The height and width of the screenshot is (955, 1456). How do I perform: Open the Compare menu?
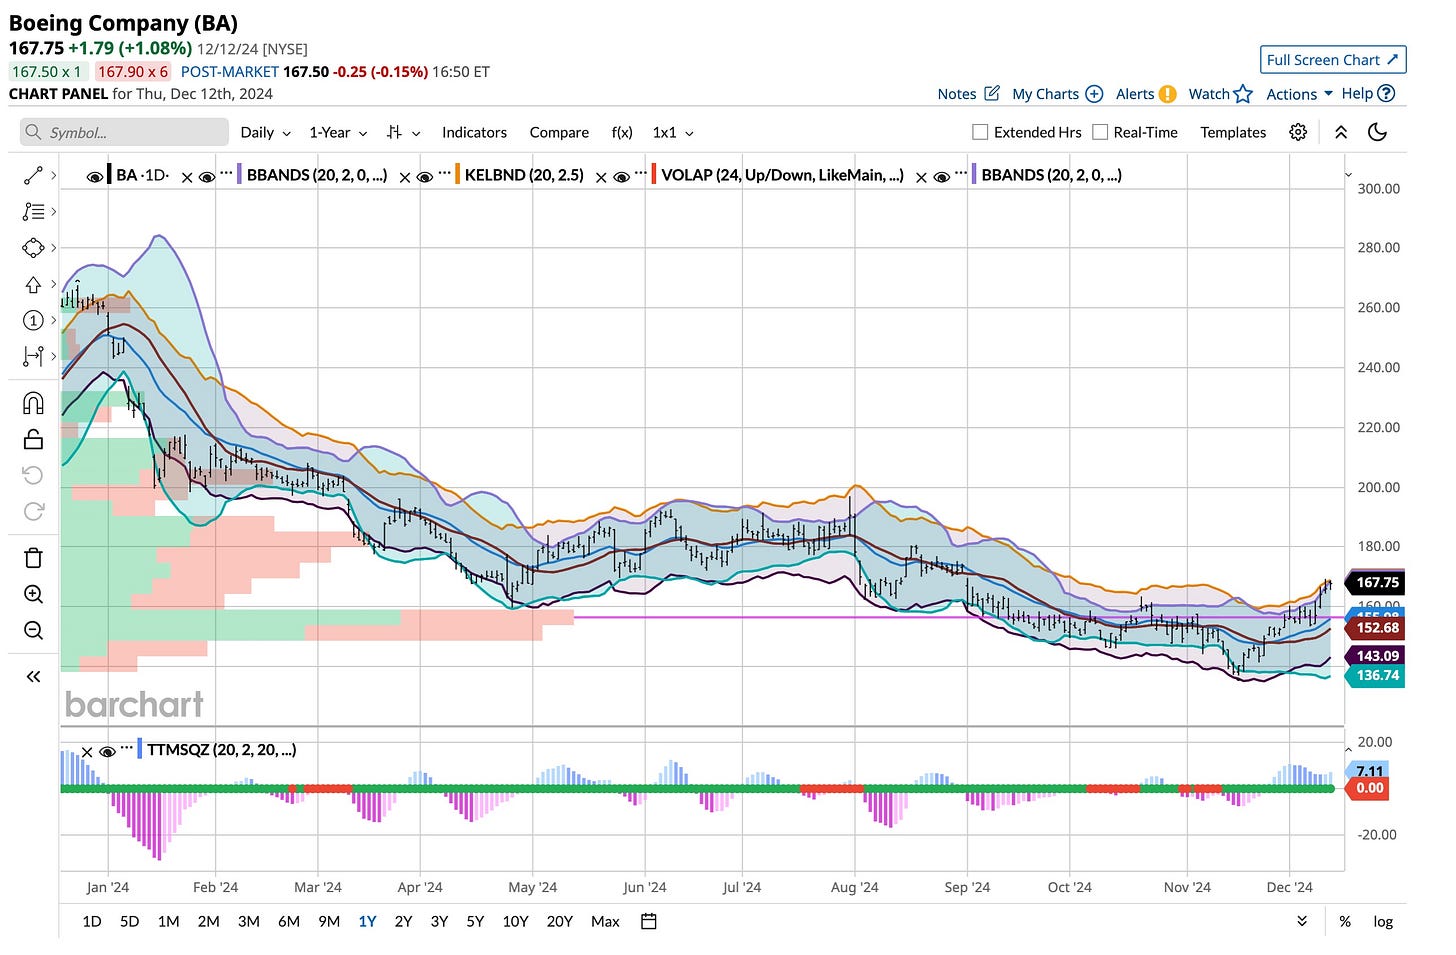(559, 132)
